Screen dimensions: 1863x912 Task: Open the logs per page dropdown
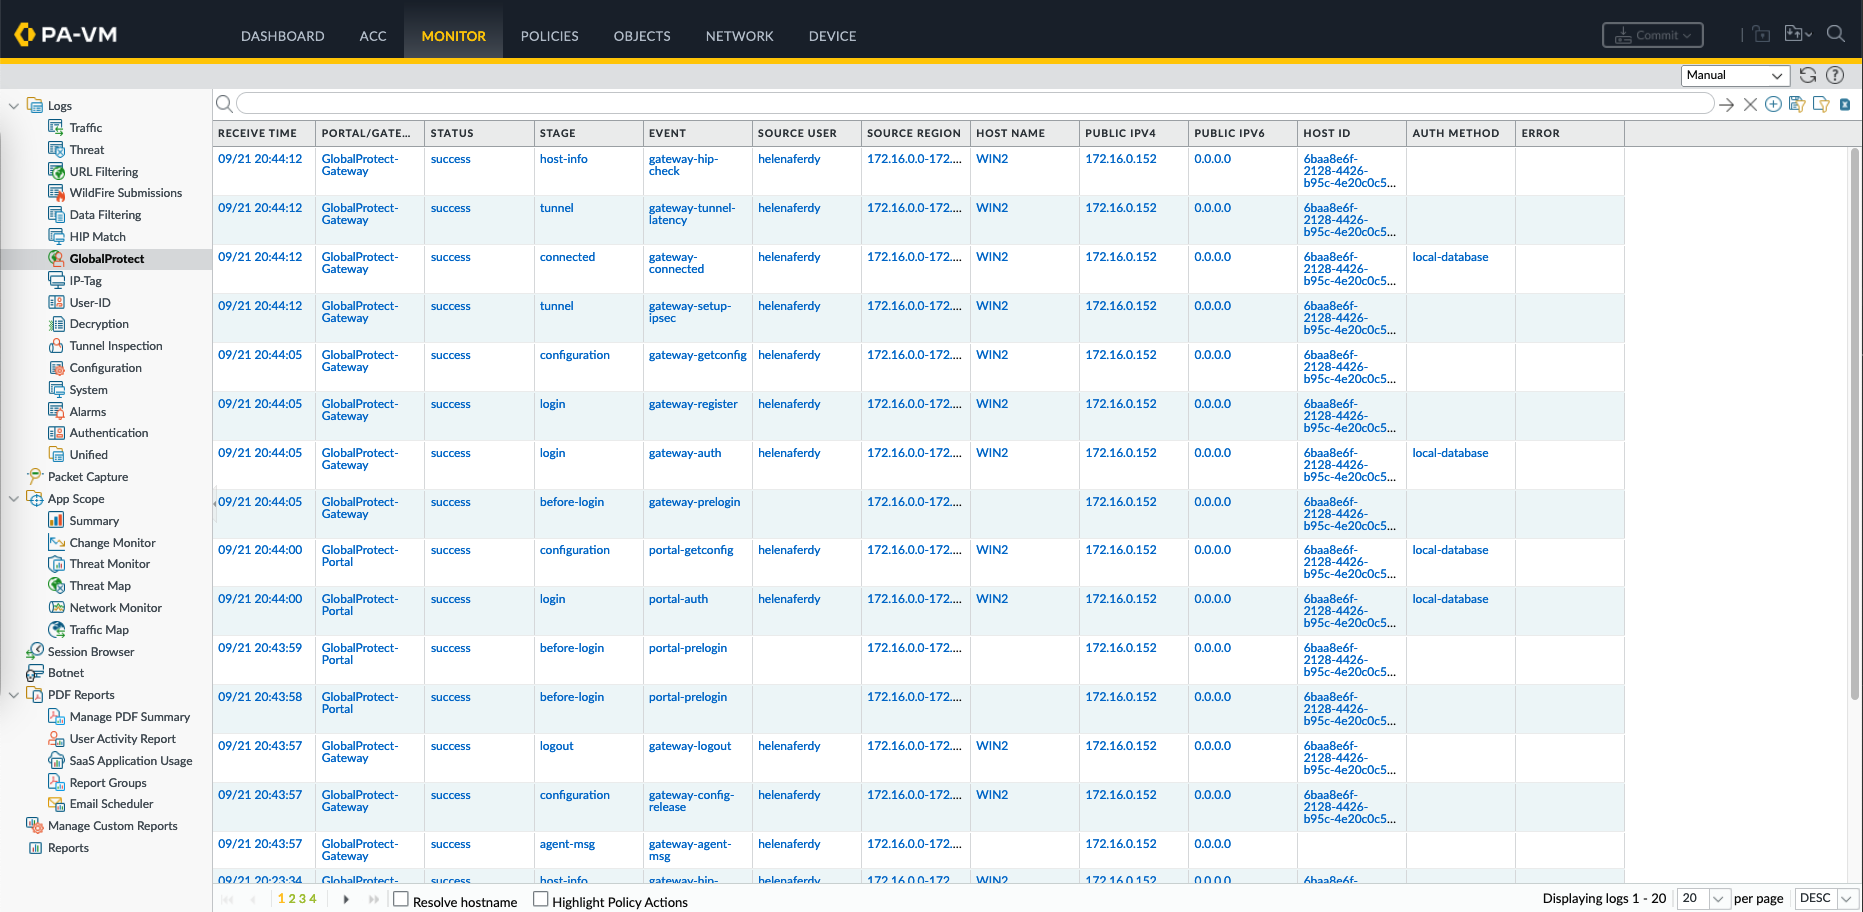[x=1704, y=898]
